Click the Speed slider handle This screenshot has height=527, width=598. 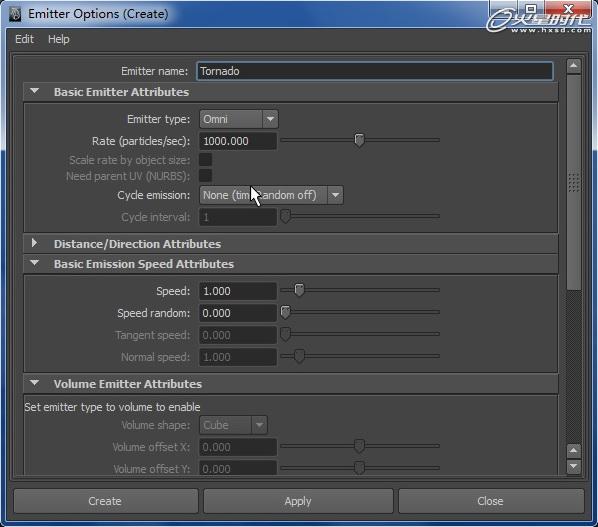(299, 290)
